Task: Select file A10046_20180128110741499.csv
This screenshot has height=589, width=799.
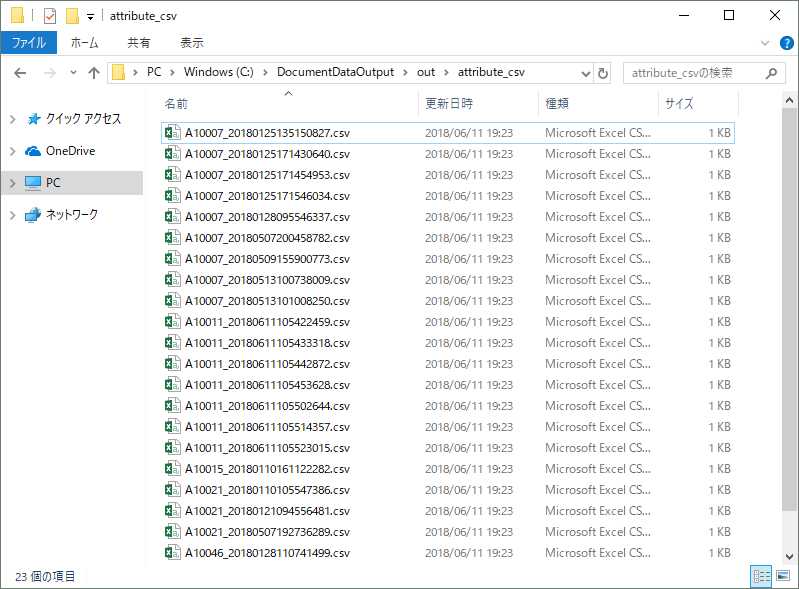Action: coord(267,553)
